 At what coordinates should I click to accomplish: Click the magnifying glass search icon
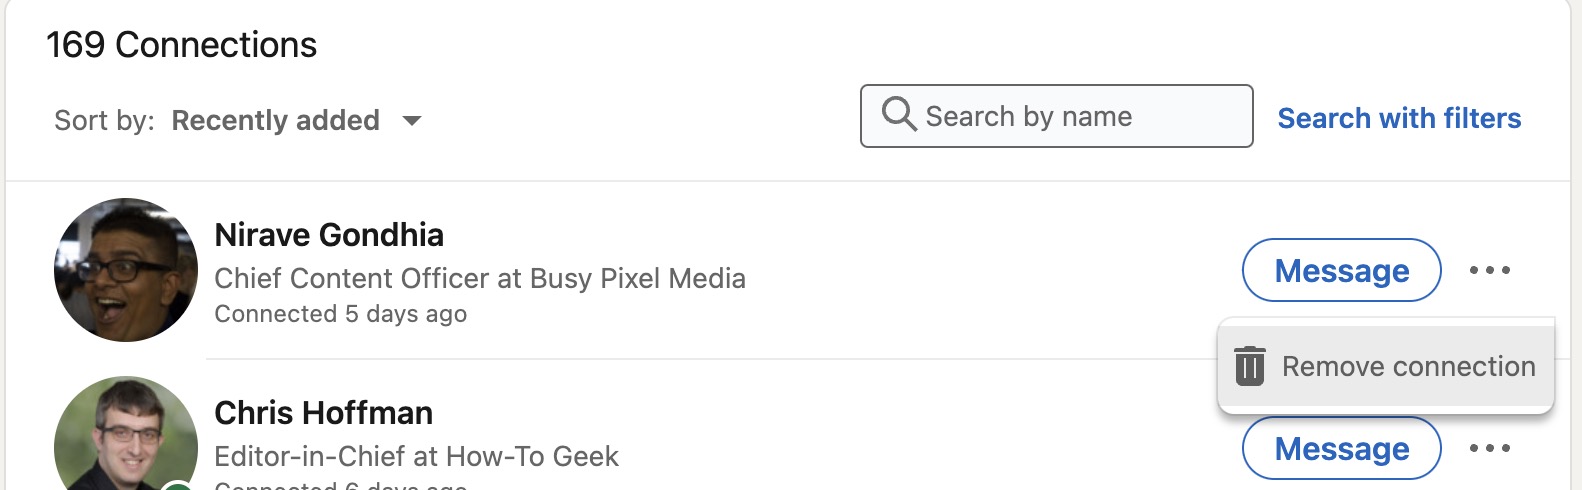[x=898, y=114]
